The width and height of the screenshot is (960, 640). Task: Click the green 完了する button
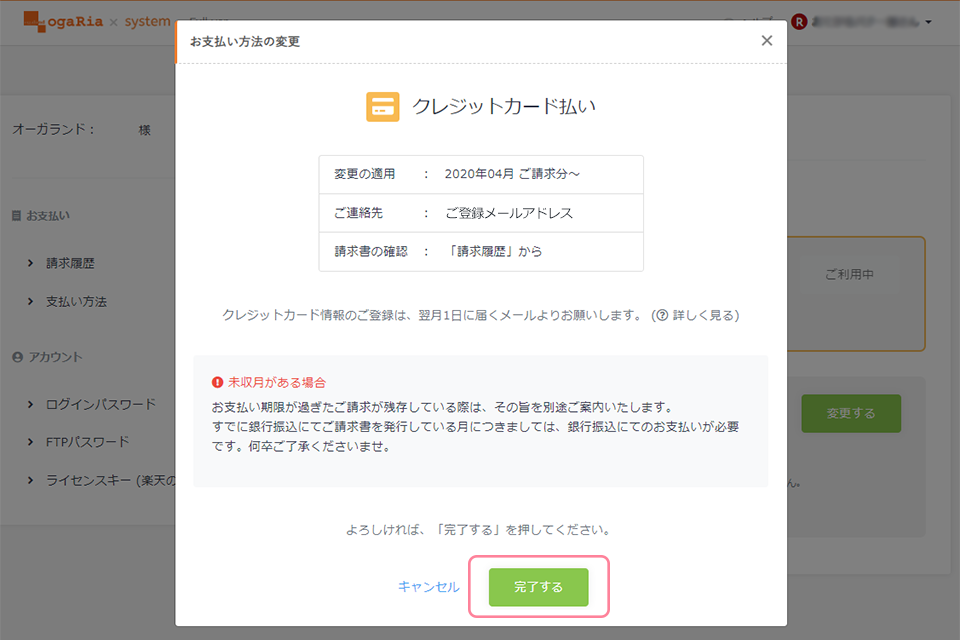[x=538, y=587]
